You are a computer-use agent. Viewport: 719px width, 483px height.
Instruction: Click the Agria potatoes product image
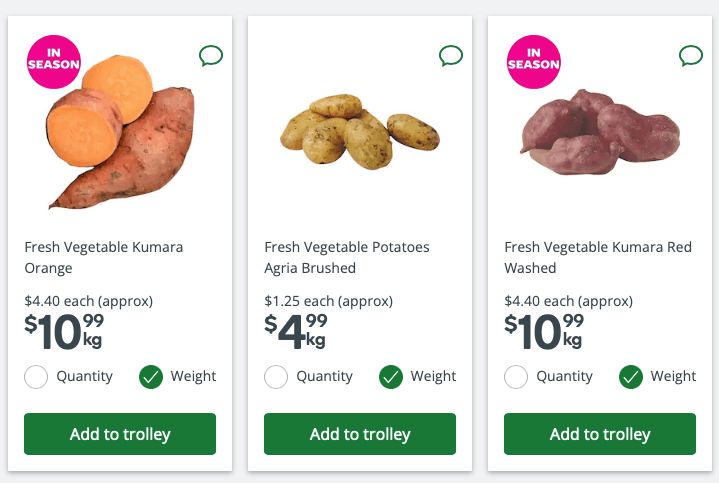(360, 130)
